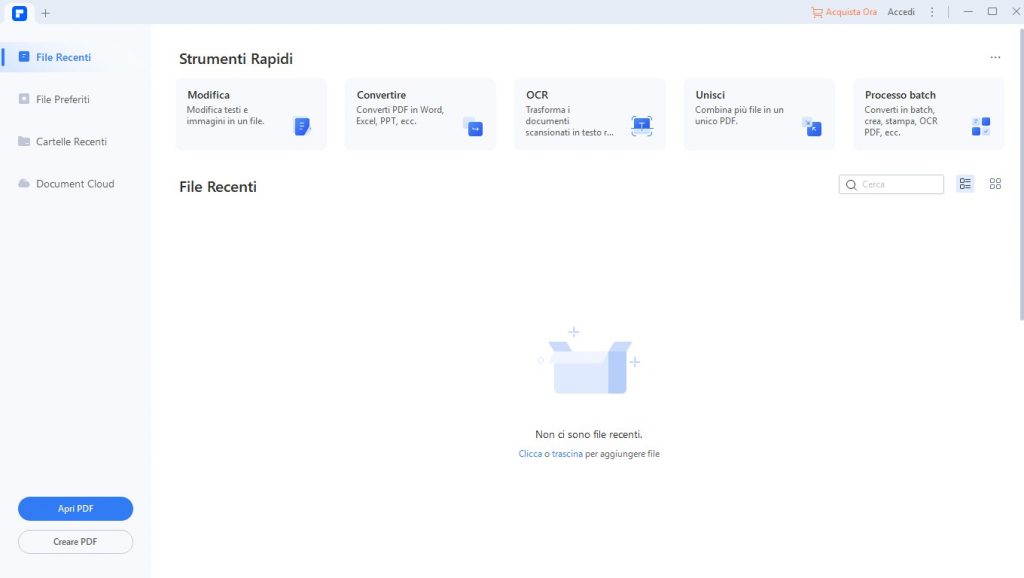Open a new tab with the plus button
This screenshot has height=578, width=1024.
[x=46, y=12]
